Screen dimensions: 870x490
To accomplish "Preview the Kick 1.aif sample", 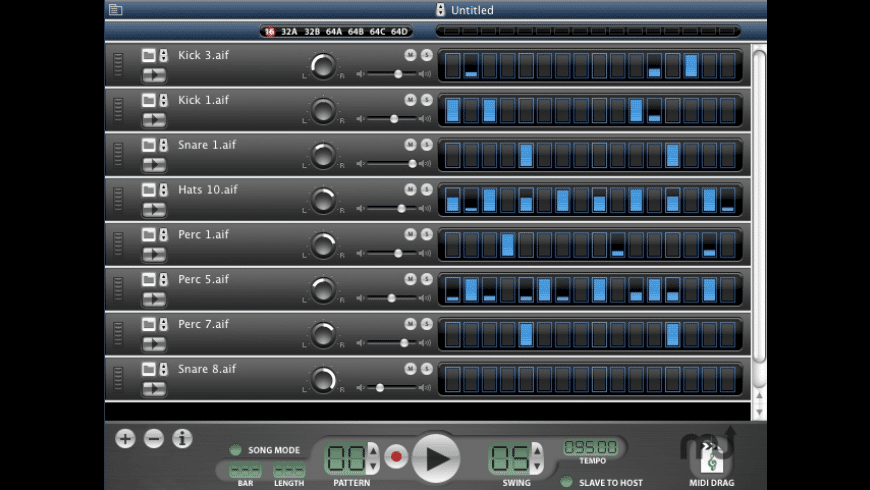I will [154, 120].
